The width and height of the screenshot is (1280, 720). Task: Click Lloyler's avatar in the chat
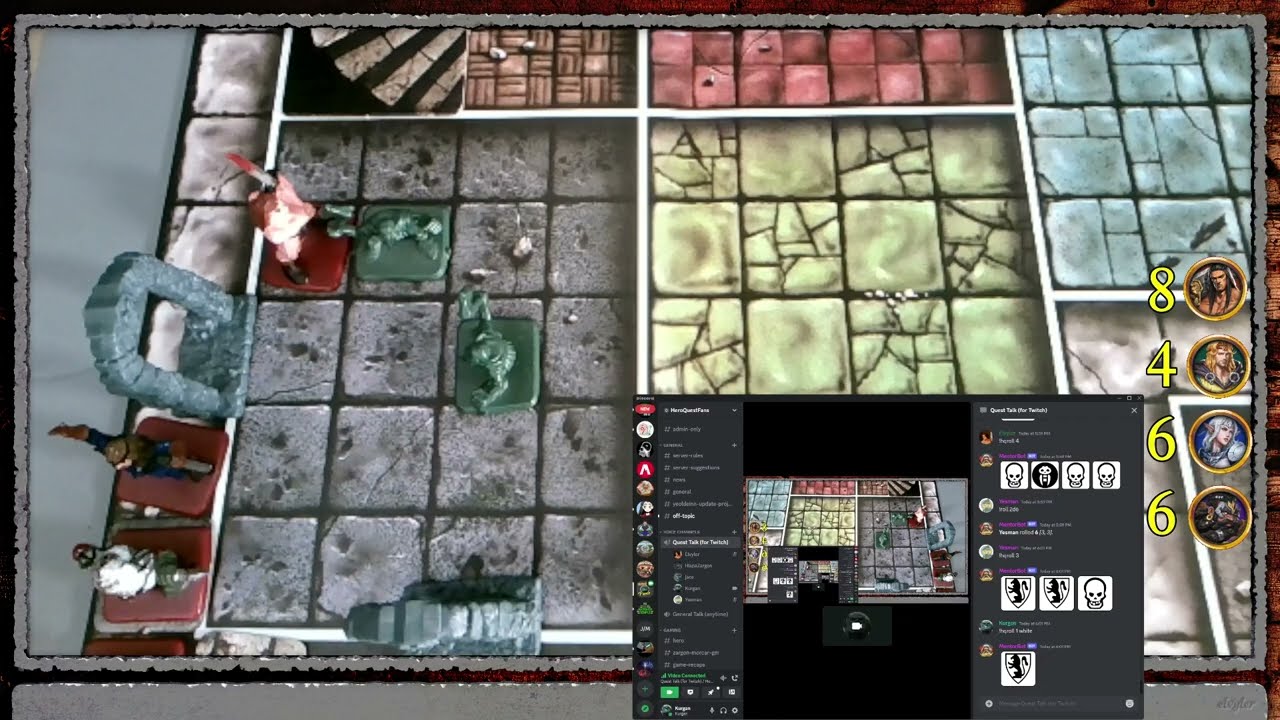(986, 437)
